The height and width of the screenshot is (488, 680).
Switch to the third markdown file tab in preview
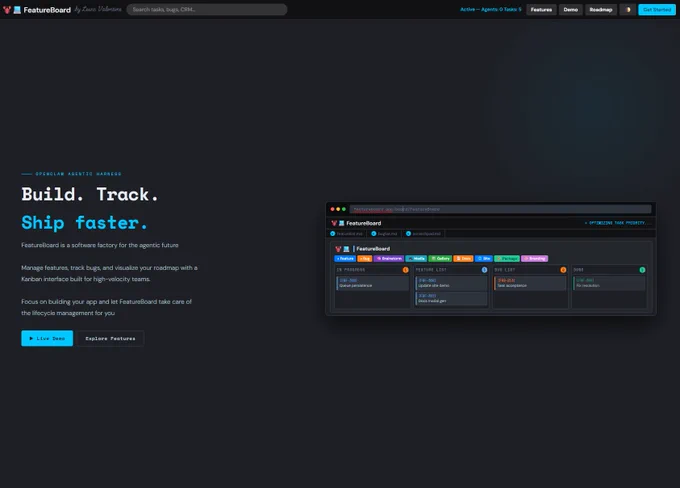coord(423,234)
